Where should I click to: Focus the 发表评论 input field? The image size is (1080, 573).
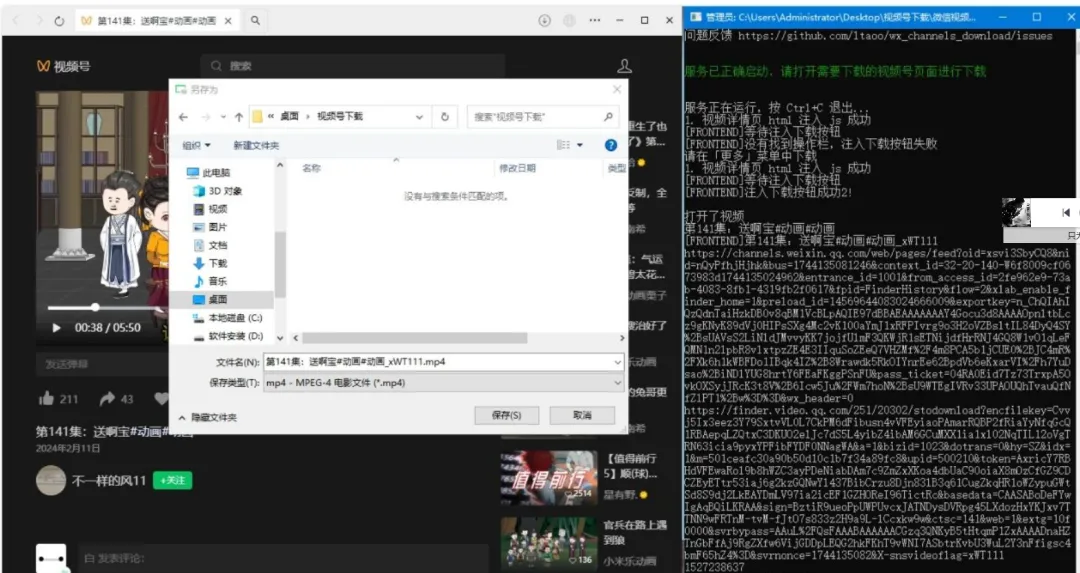[x=282, y=559]
